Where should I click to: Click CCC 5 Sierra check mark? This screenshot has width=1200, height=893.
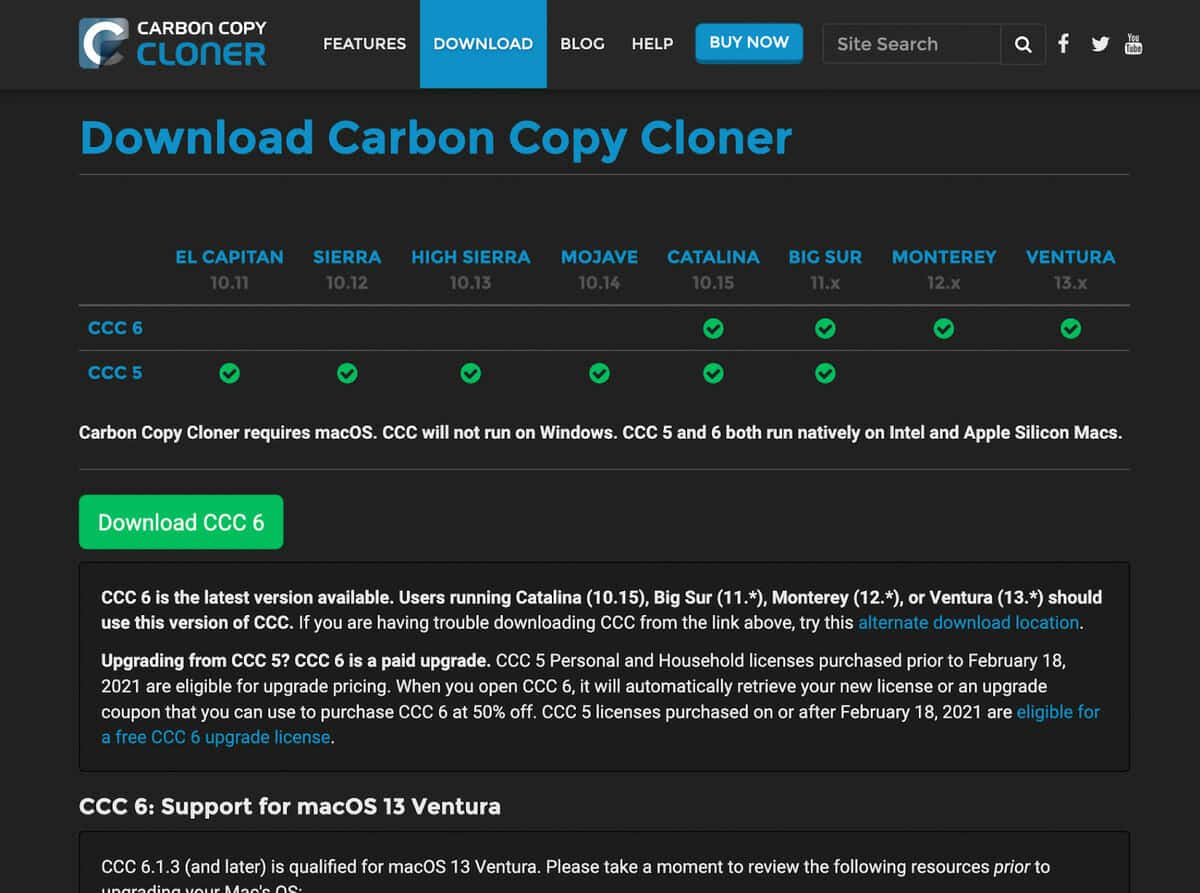coord(347,373)
